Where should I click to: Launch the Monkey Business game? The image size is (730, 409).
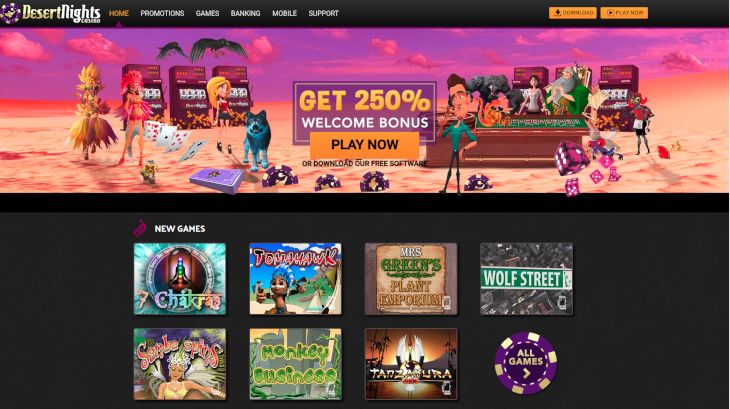[295, 364]
